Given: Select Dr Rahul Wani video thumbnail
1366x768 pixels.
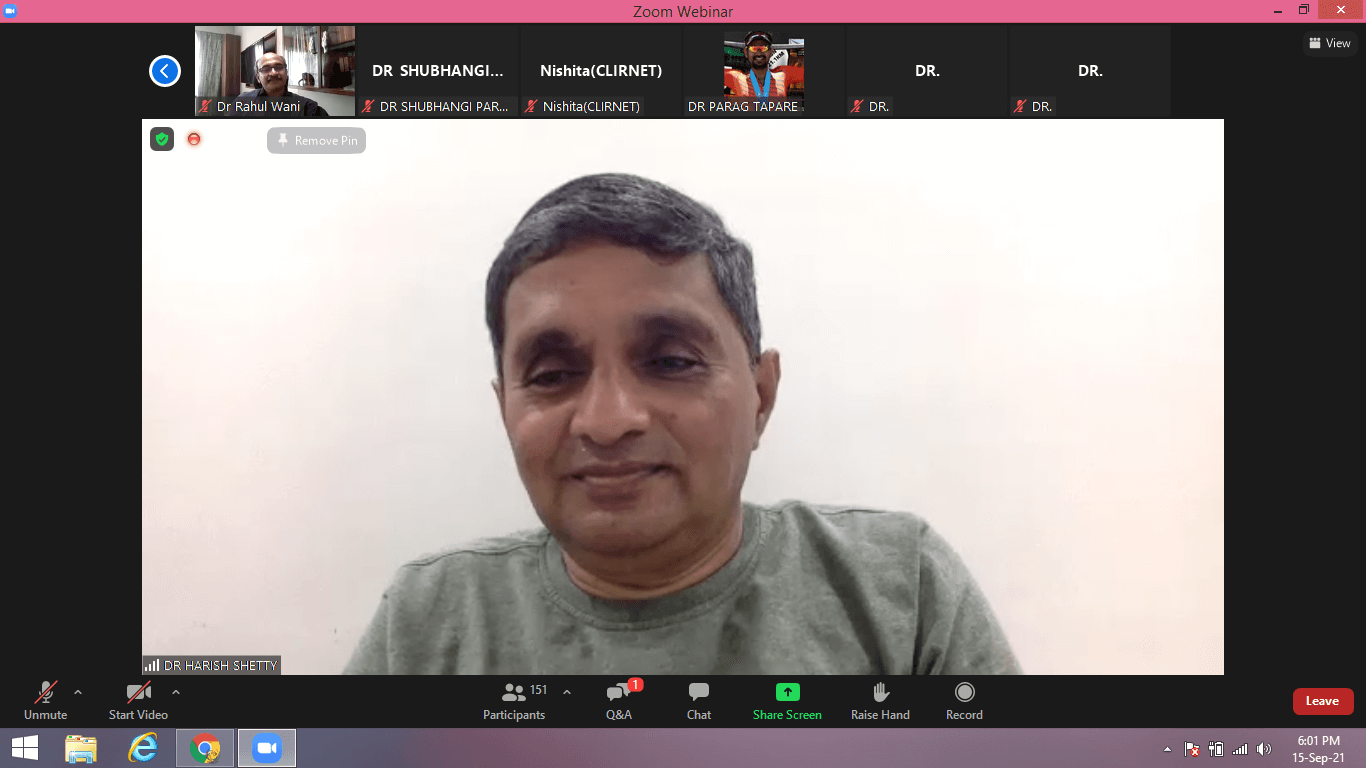Looking at the screenshot, I should coord(274,71).
